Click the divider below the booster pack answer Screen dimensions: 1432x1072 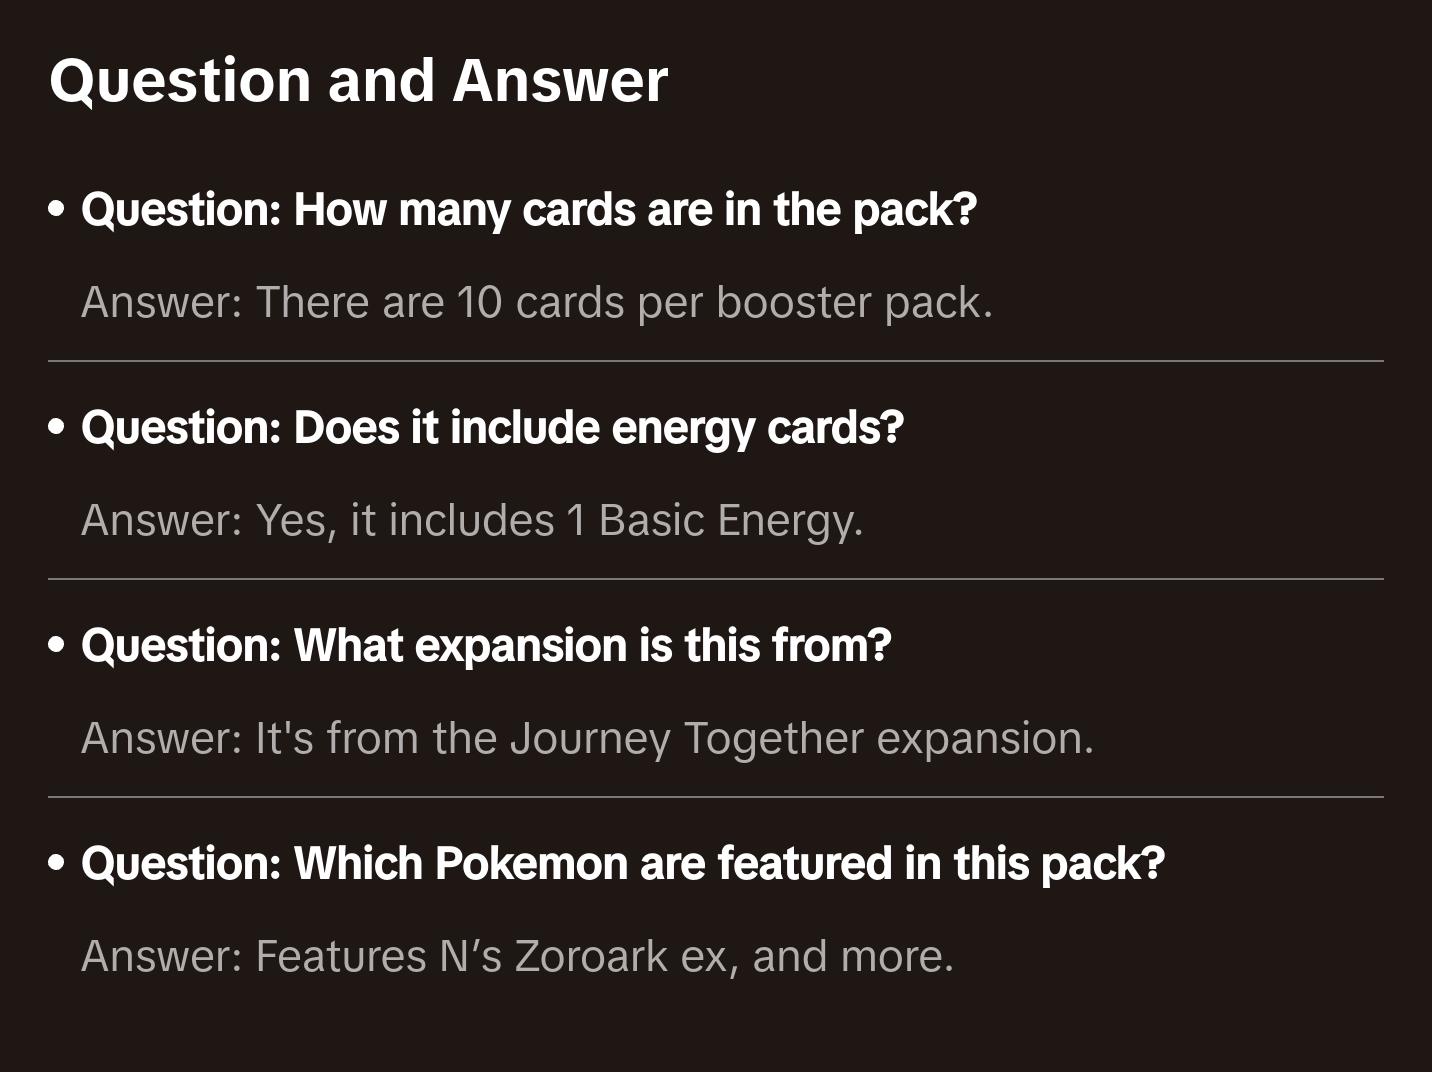click(715, 361)
